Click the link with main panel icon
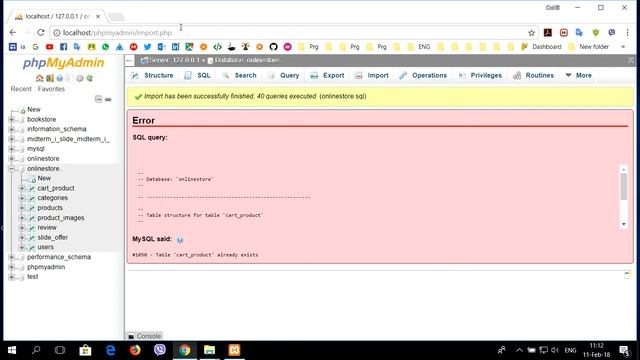The image size is (640, 360). 108,99
